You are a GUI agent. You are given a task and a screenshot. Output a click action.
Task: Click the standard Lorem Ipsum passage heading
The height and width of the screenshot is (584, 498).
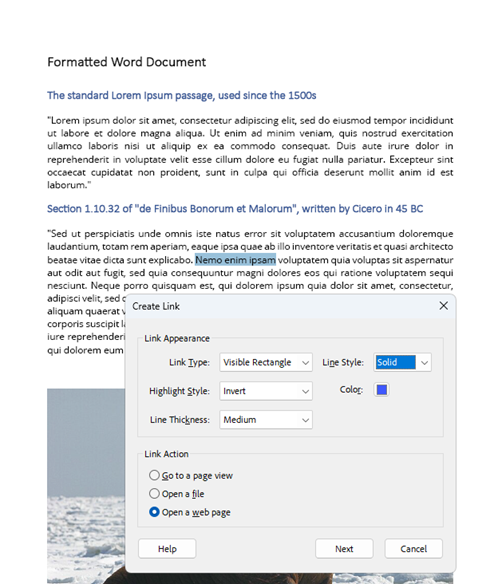click(181, 96)
